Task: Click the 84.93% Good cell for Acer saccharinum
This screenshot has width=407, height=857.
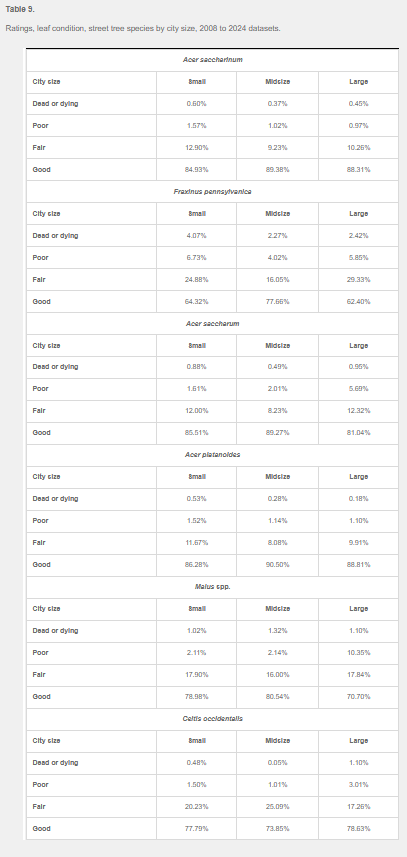Action: coord(197,169)
